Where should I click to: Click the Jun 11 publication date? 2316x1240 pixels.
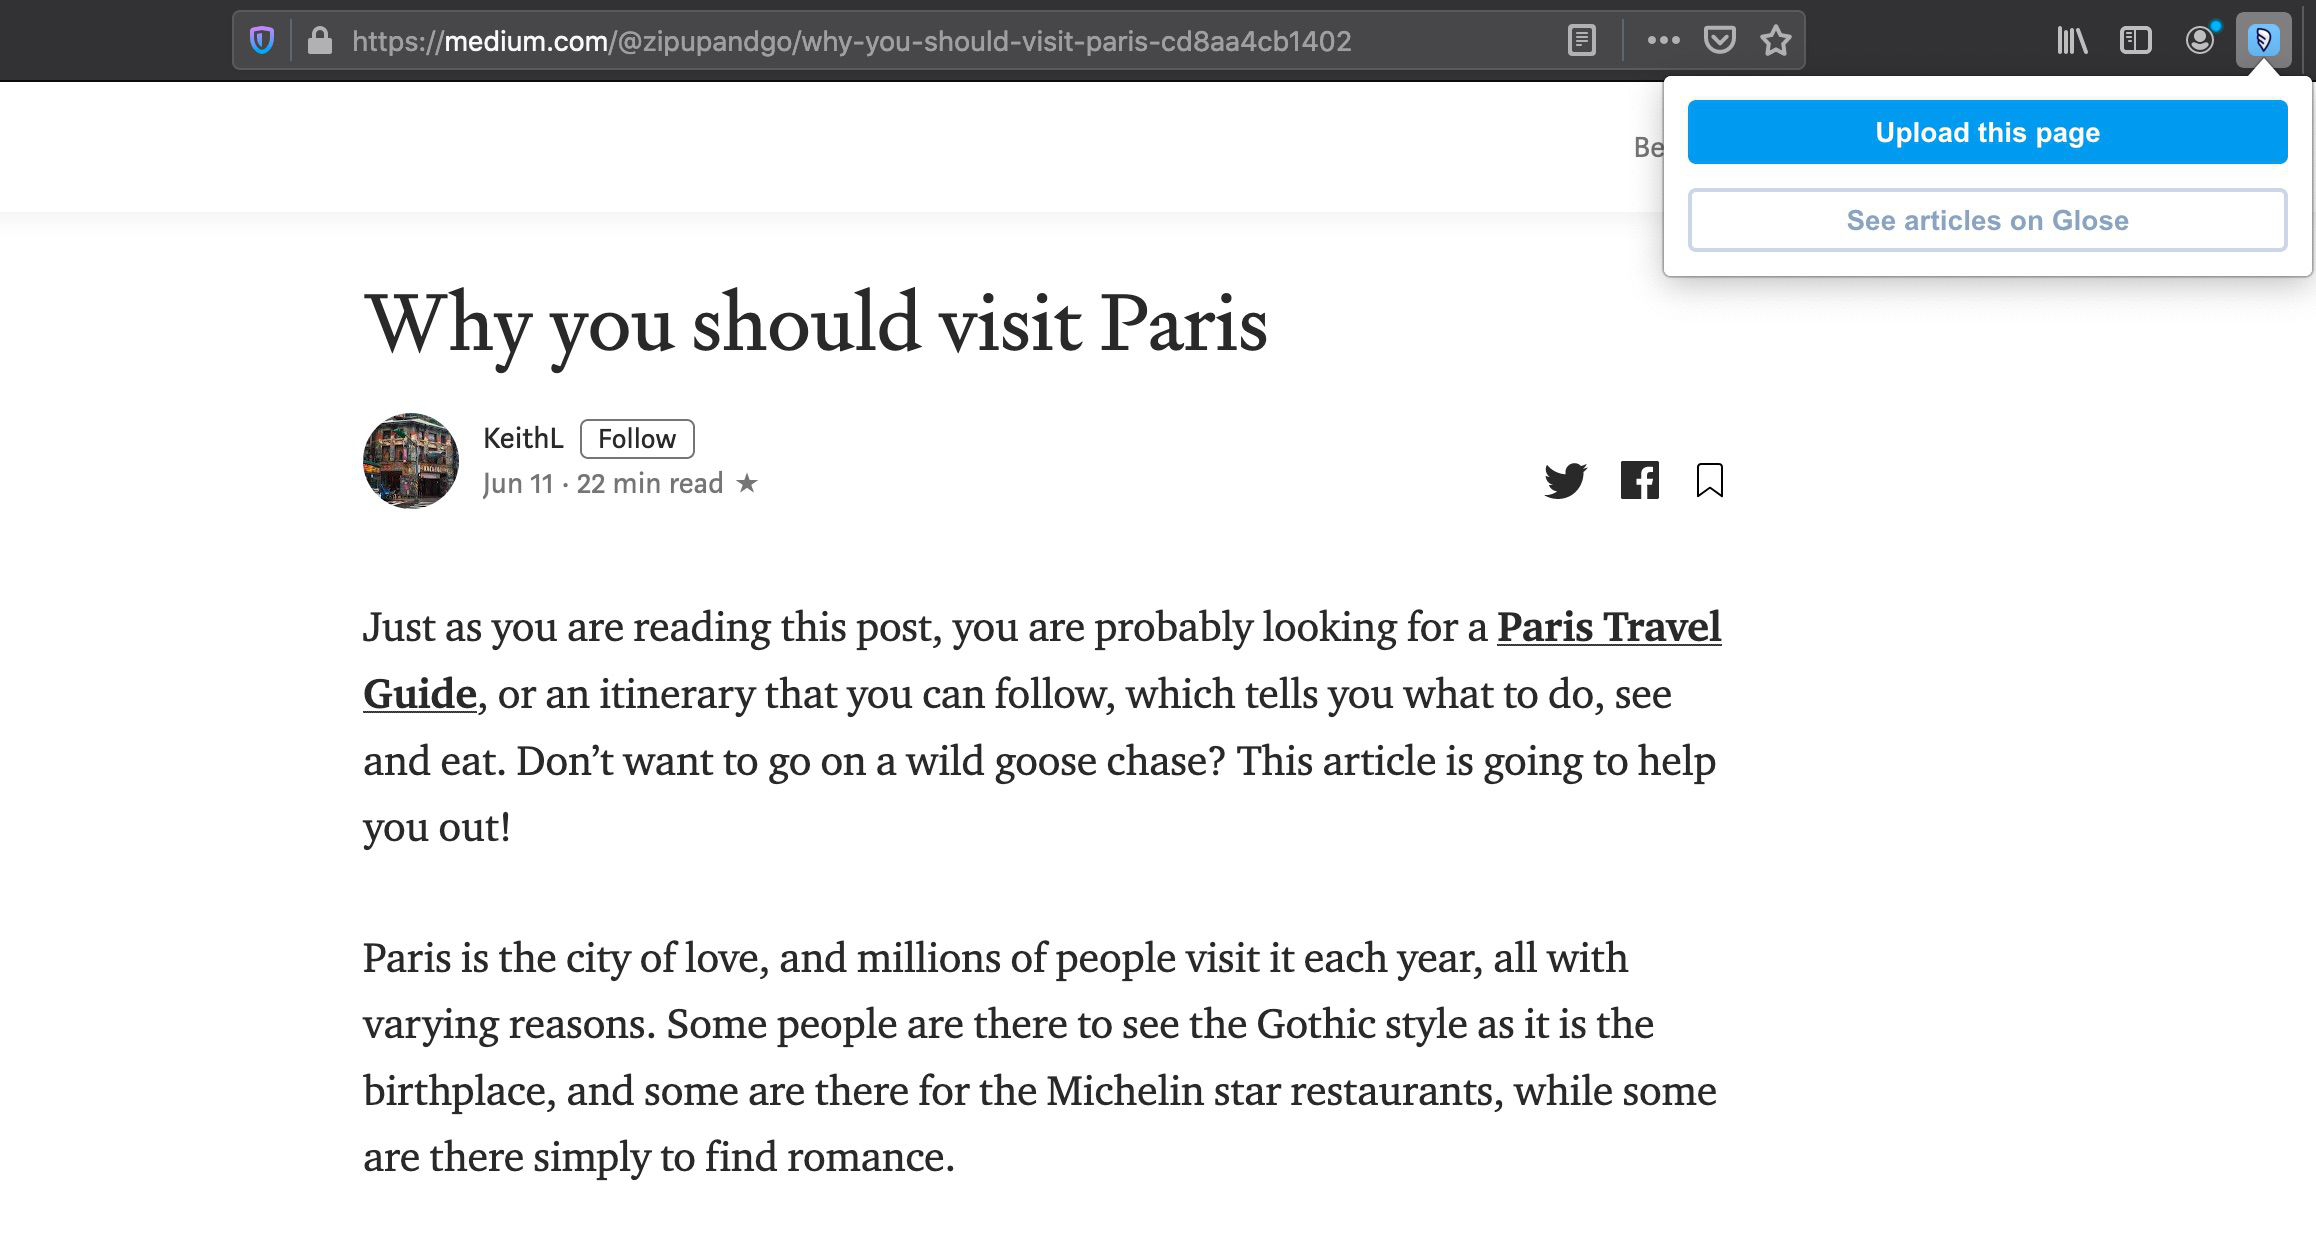[x=518, y=484]
